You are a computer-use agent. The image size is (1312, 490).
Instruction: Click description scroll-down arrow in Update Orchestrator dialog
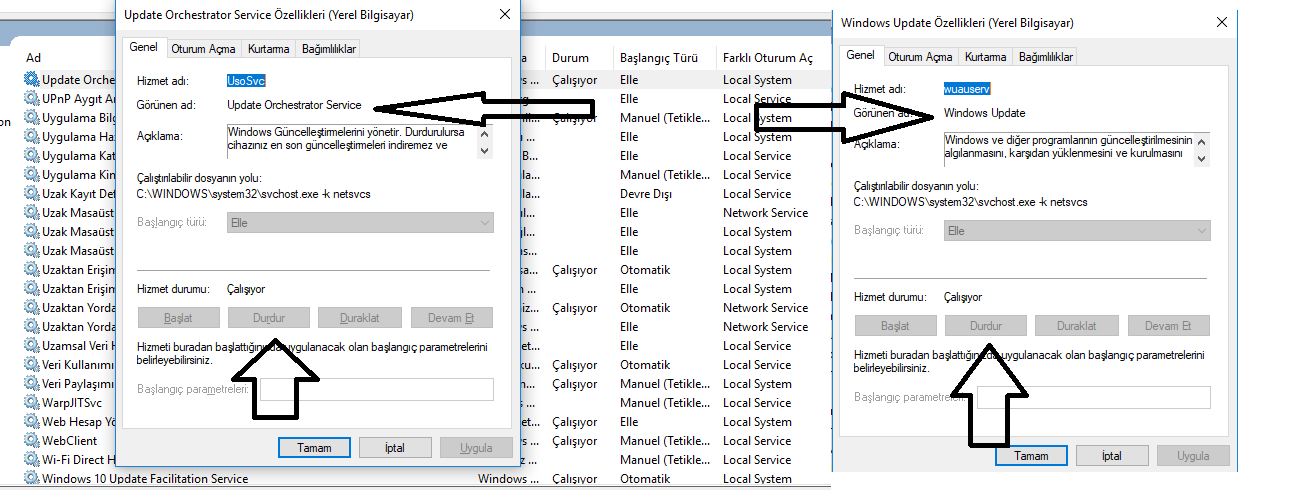(486, 150)
